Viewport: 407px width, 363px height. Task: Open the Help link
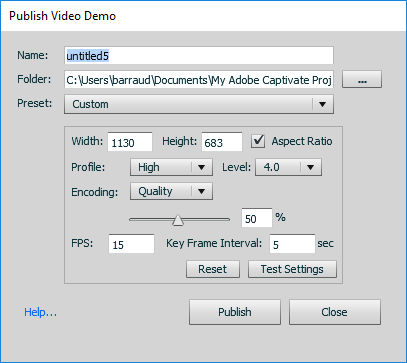pos(40,312)
